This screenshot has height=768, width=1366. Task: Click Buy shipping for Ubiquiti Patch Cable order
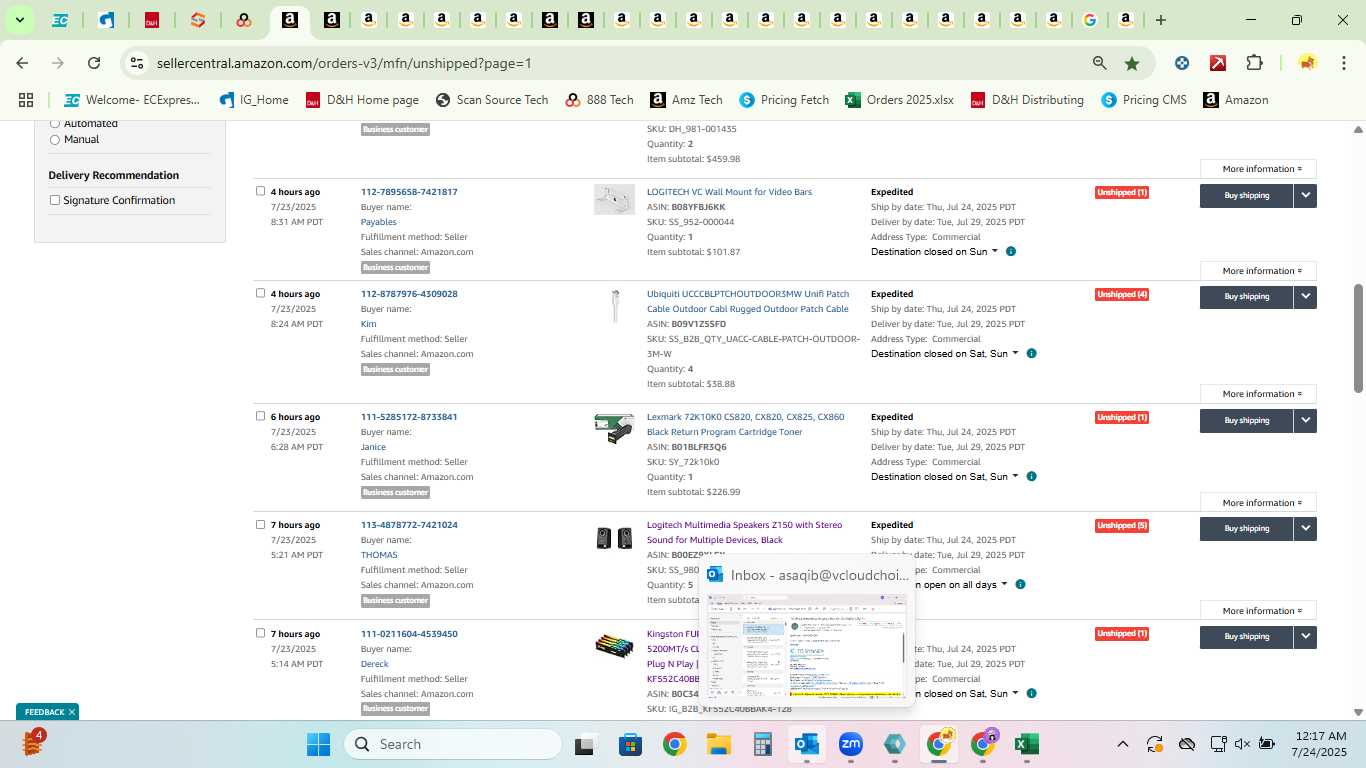(x=1246, y=297)
